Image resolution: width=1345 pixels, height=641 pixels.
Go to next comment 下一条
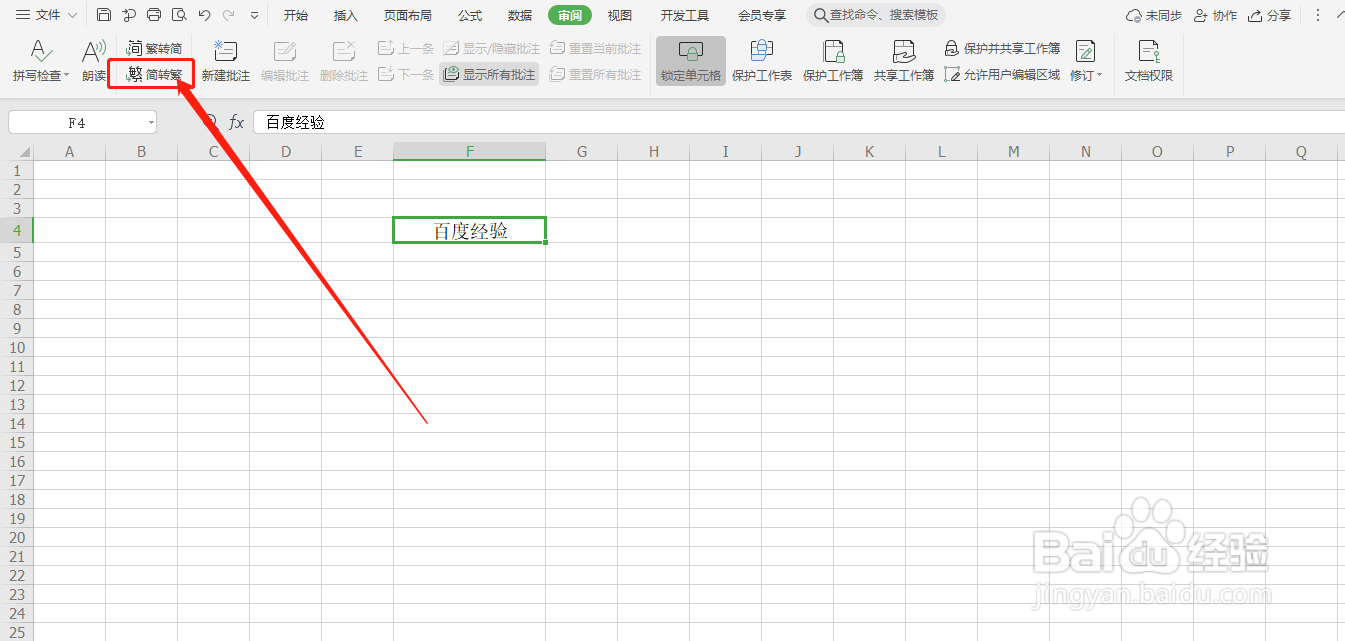(x=406, y=74)
